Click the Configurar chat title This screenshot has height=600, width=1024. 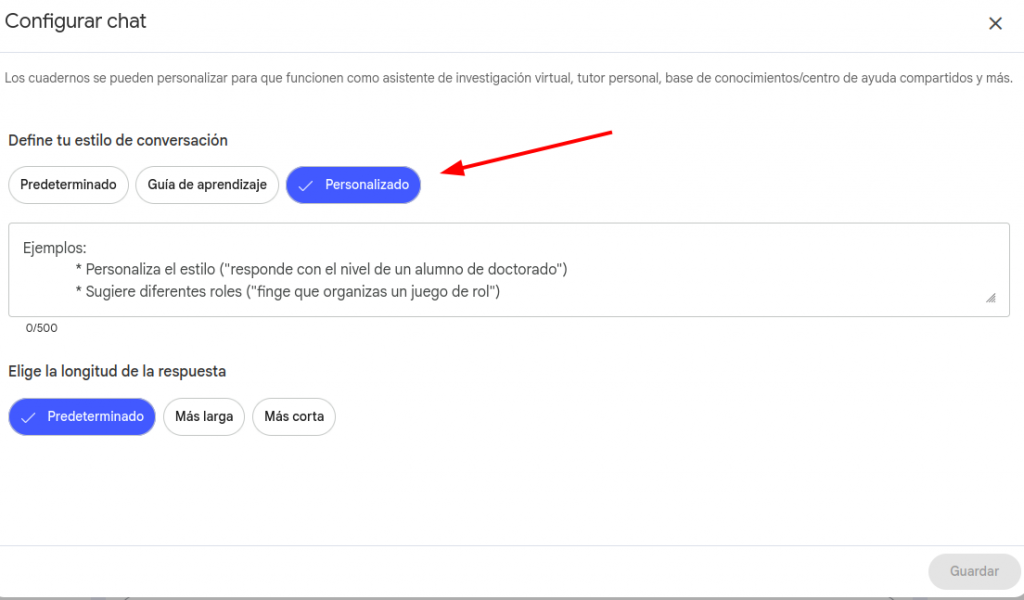(76, 21)
